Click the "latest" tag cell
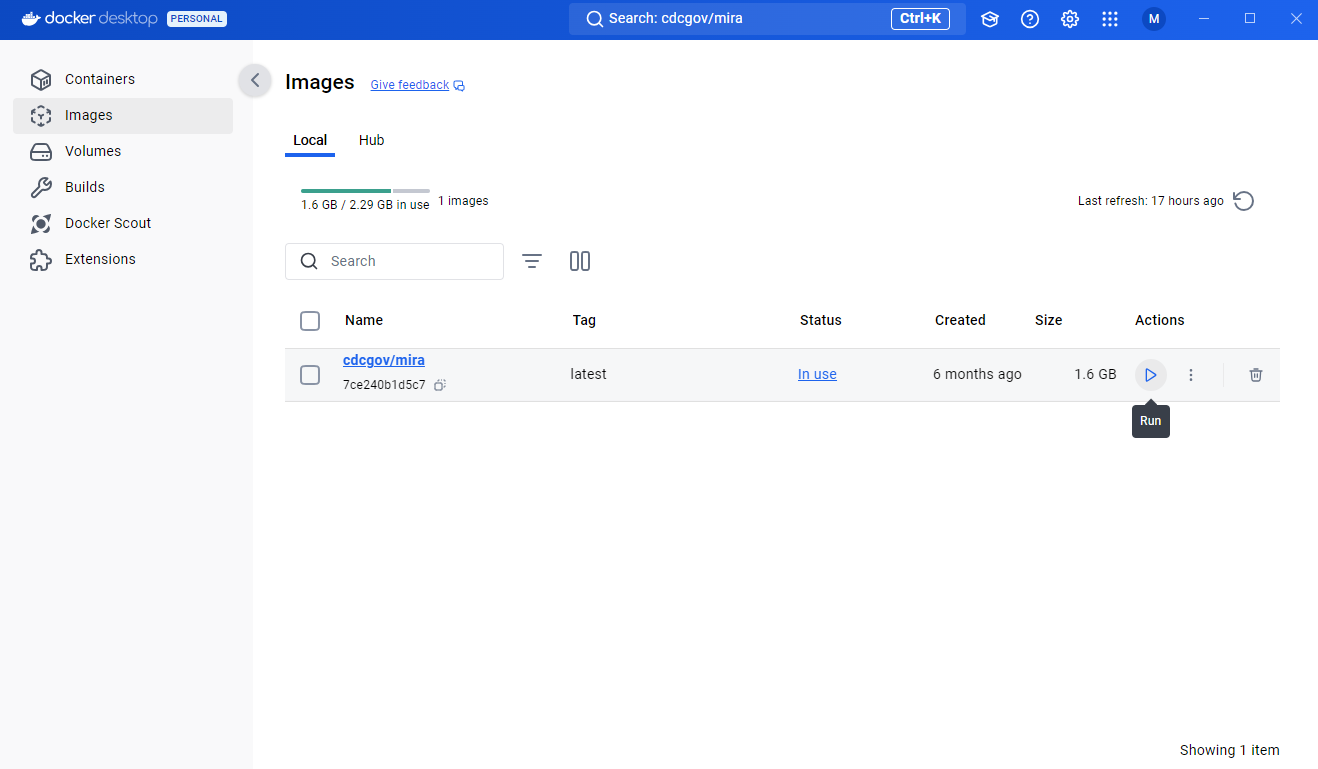 click(x=589, y=375)
